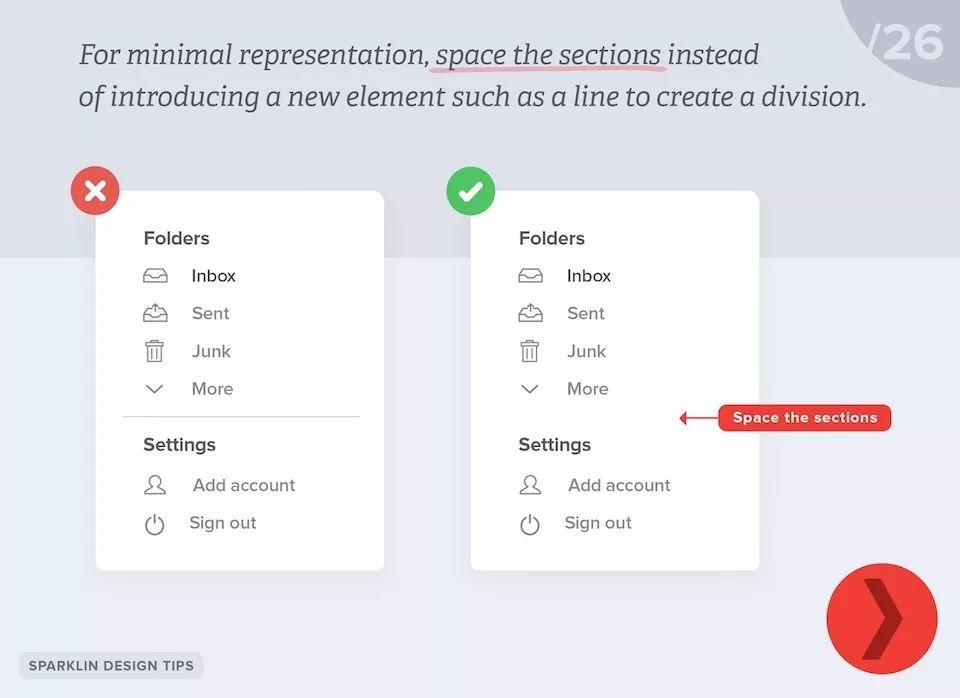
Task: Click the Inbox tray icon in right card
Action: point(530,276)
